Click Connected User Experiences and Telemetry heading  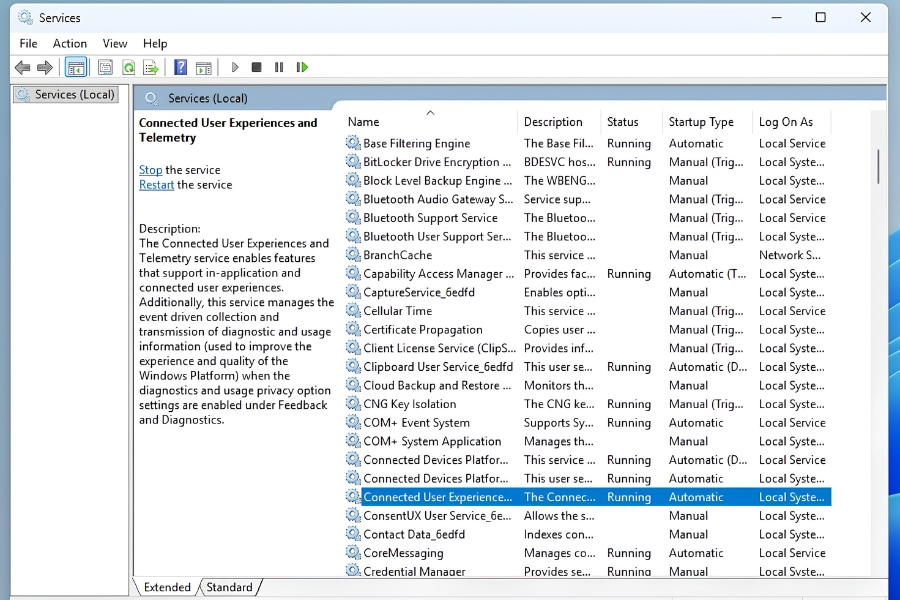(x=228, y=130)
